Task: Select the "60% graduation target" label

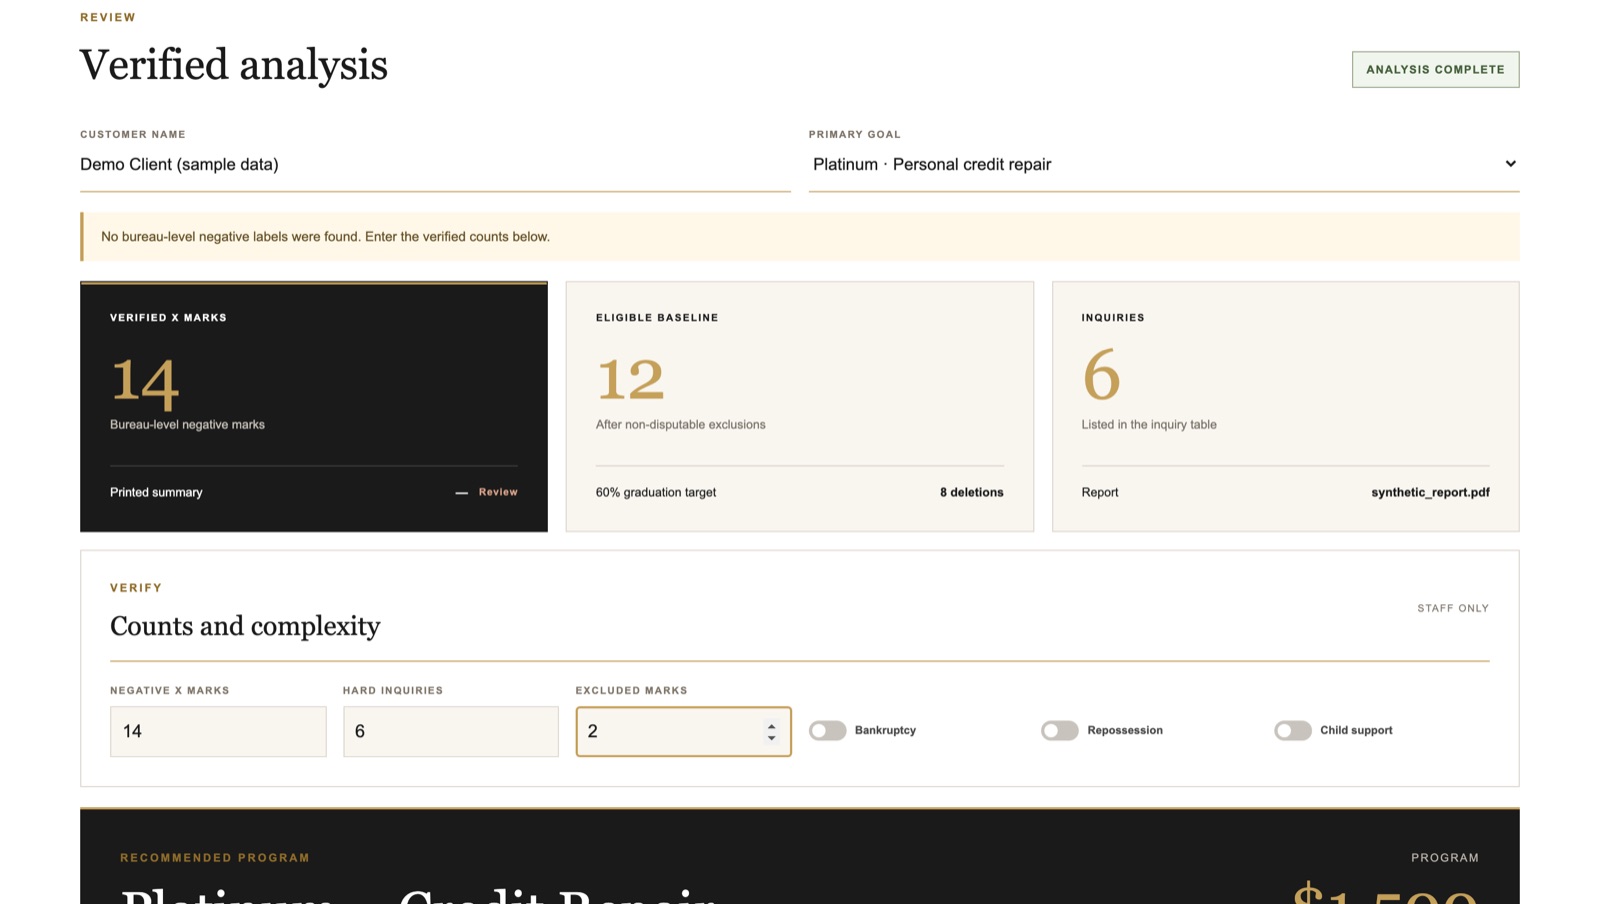Action: [x=656, y=492]
